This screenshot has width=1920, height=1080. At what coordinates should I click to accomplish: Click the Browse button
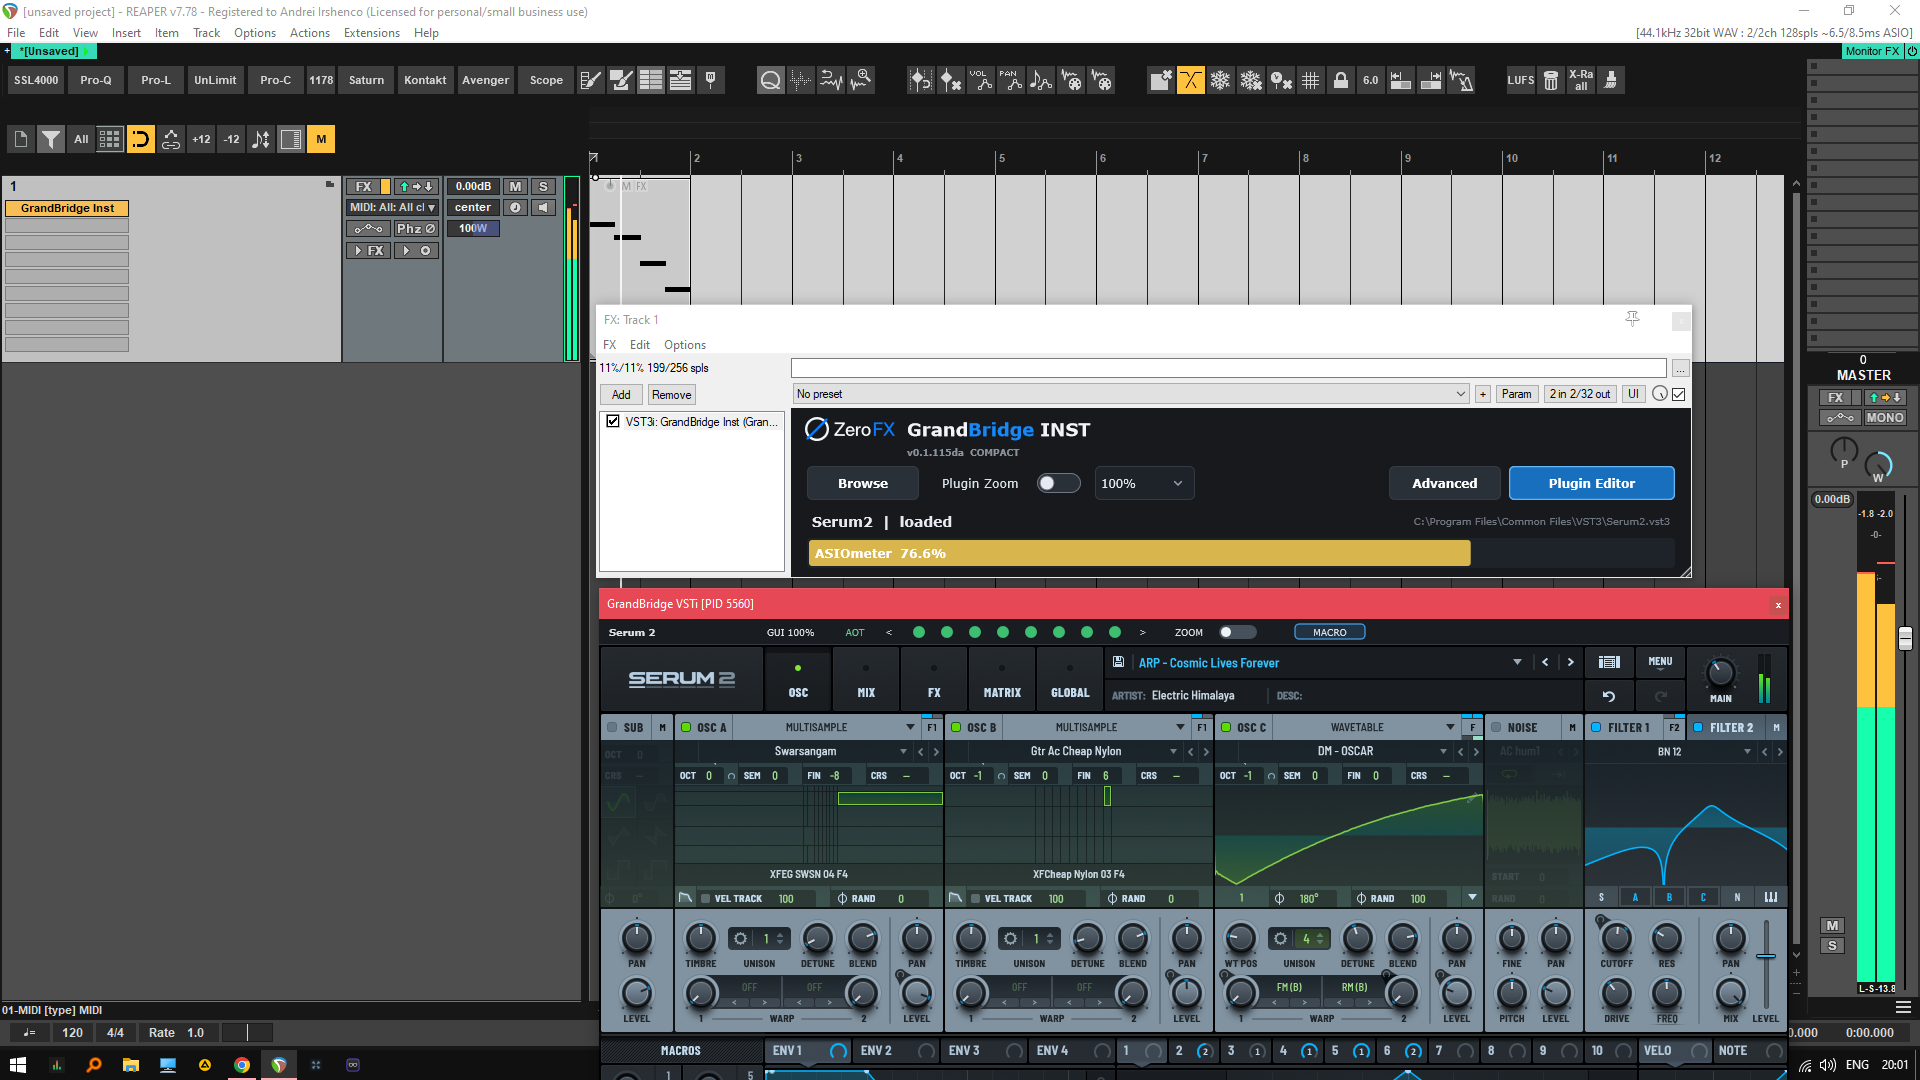862,483
